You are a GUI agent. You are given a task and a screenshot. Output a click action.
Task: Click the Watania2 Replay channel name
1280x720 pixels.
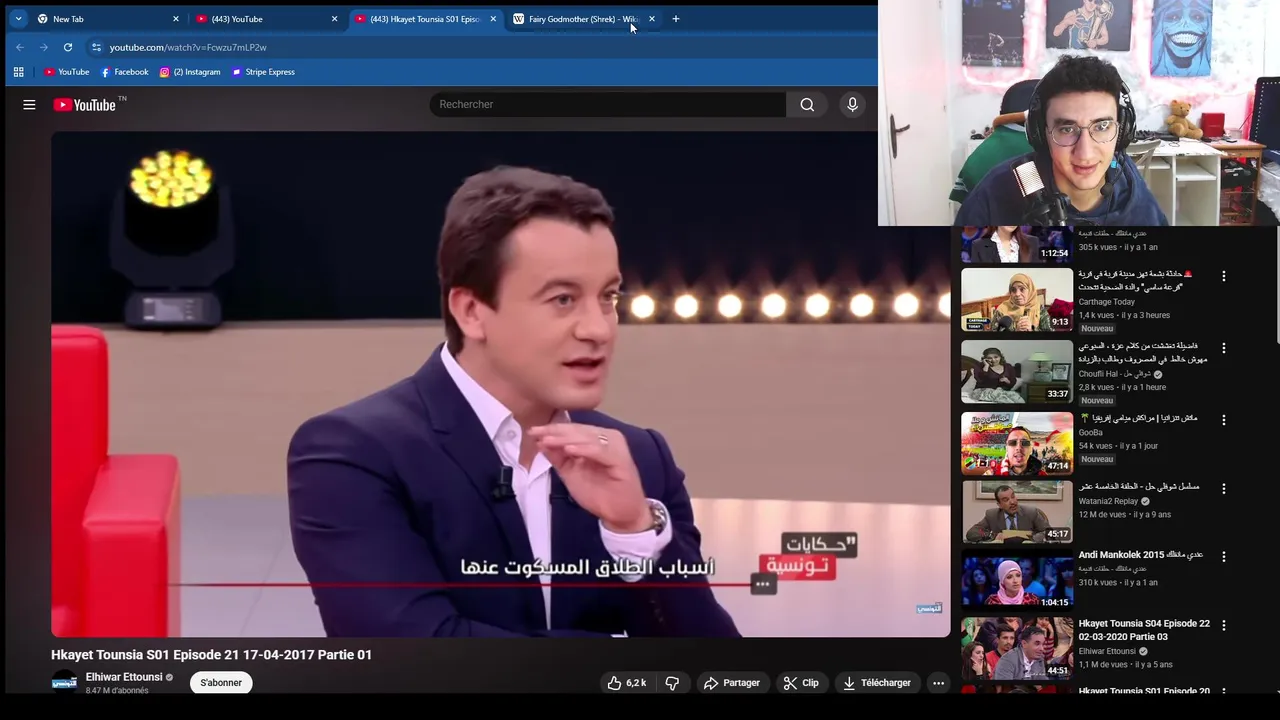pyautogui.click(x=1108, y=501)
